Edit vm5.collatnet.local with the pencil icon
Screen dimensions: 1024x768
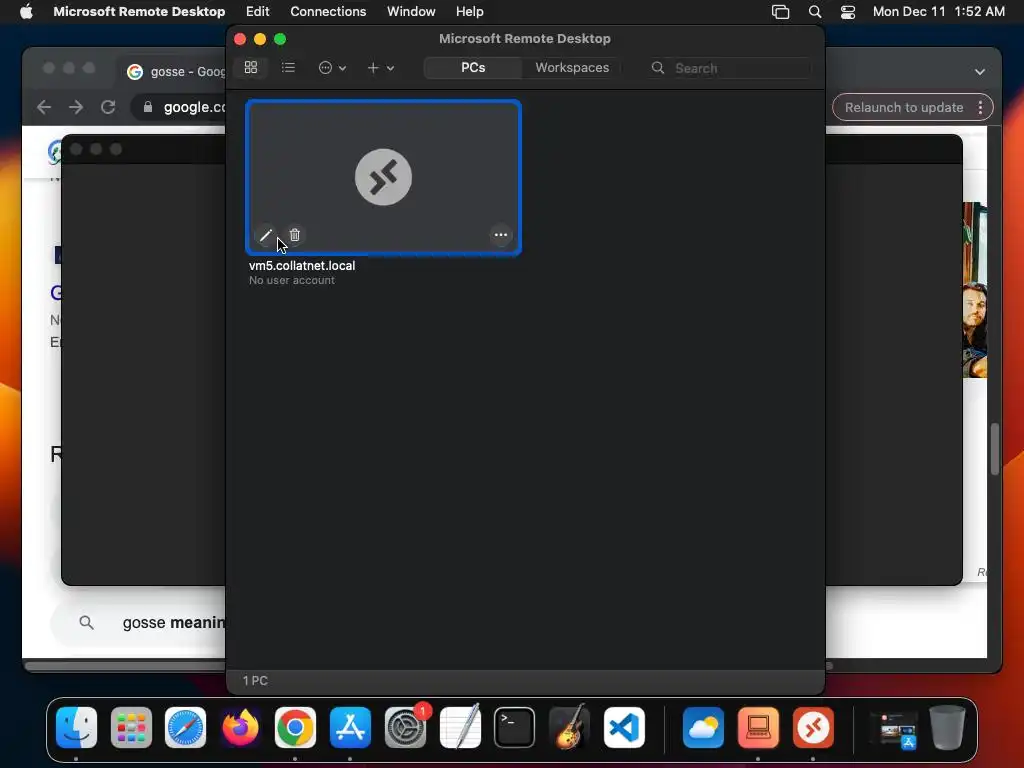pyautogui.click(x=266, y=235)
